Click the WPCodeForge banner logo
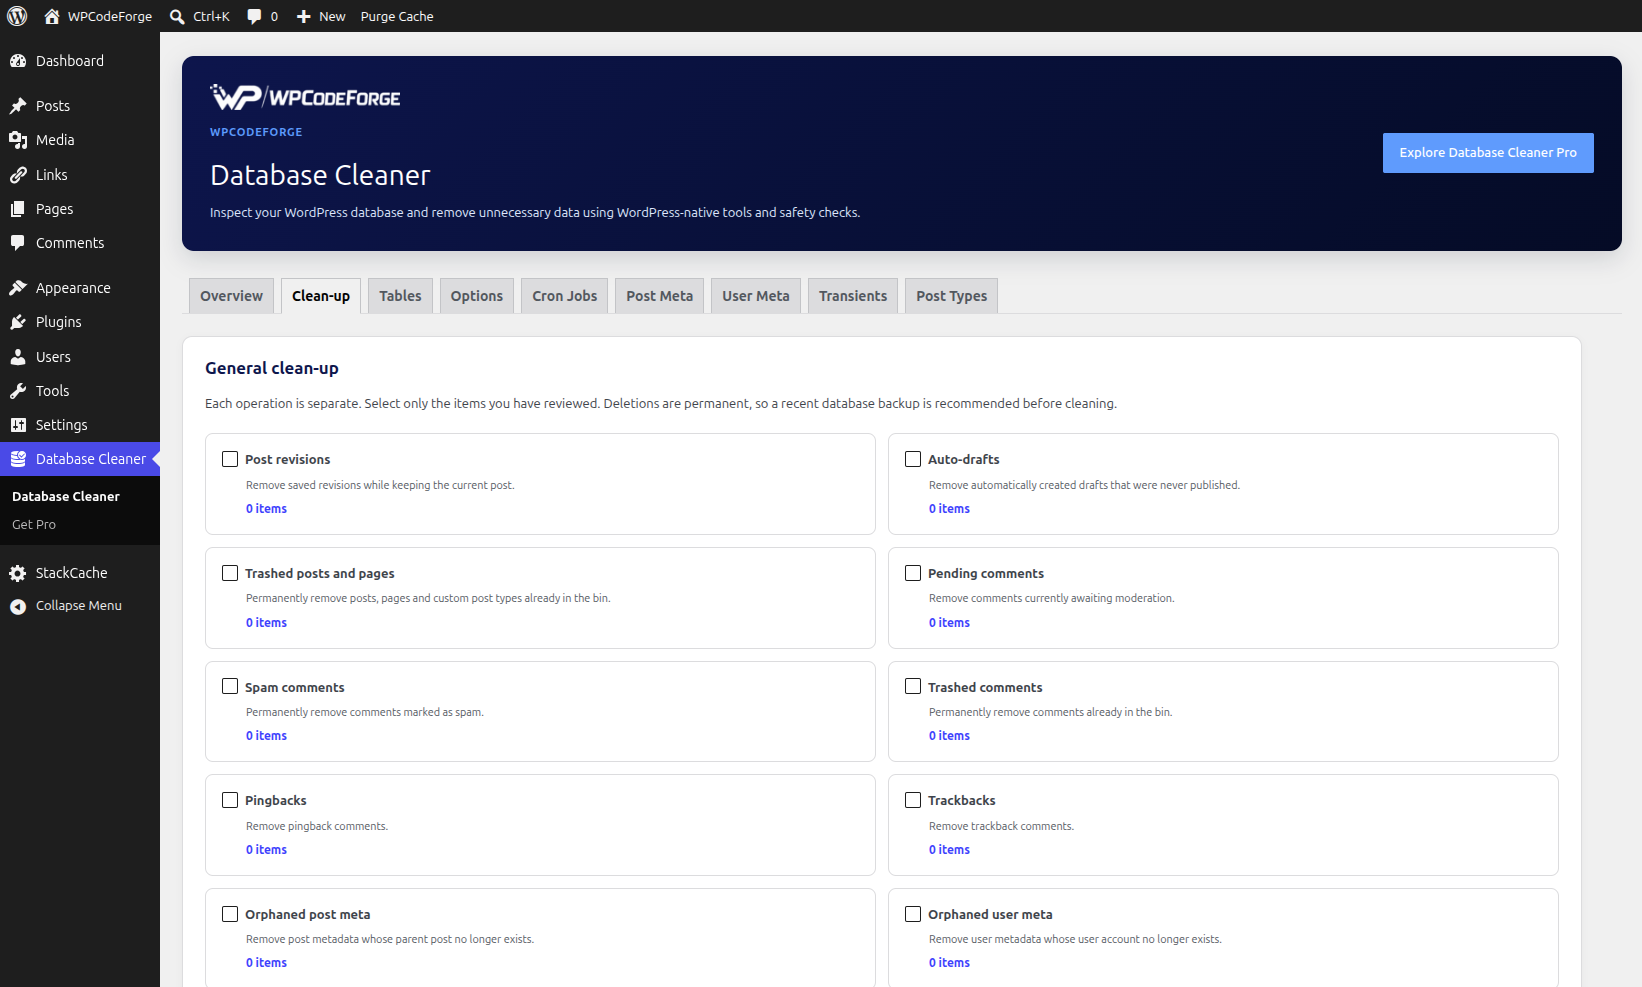Viewport: 1642px width, 987px height. 305,97
